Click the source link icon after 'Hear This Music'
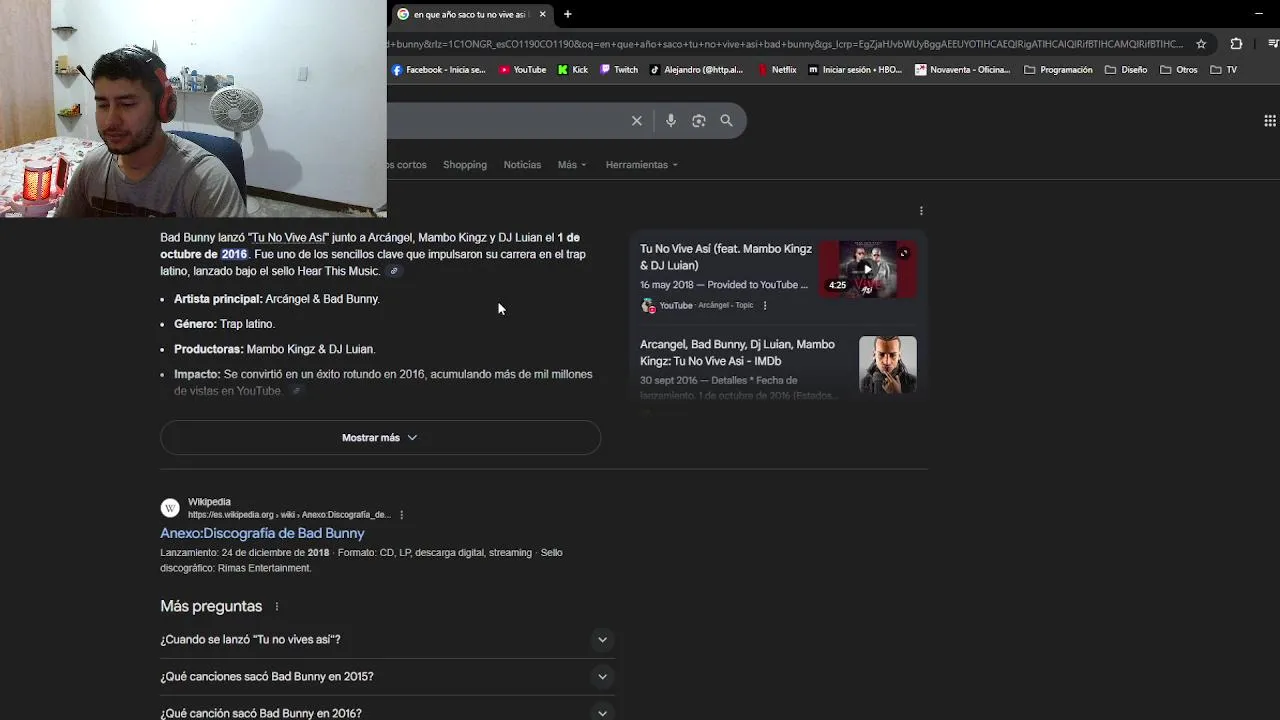This screenshot has height=720, width=1280. coord(394,271)
